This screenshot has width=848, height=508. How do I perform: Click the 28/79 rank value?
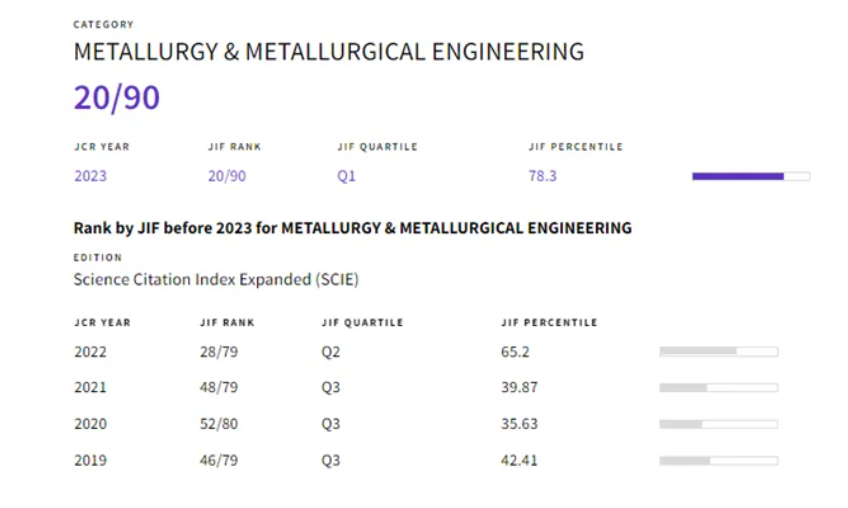(218, 352)
